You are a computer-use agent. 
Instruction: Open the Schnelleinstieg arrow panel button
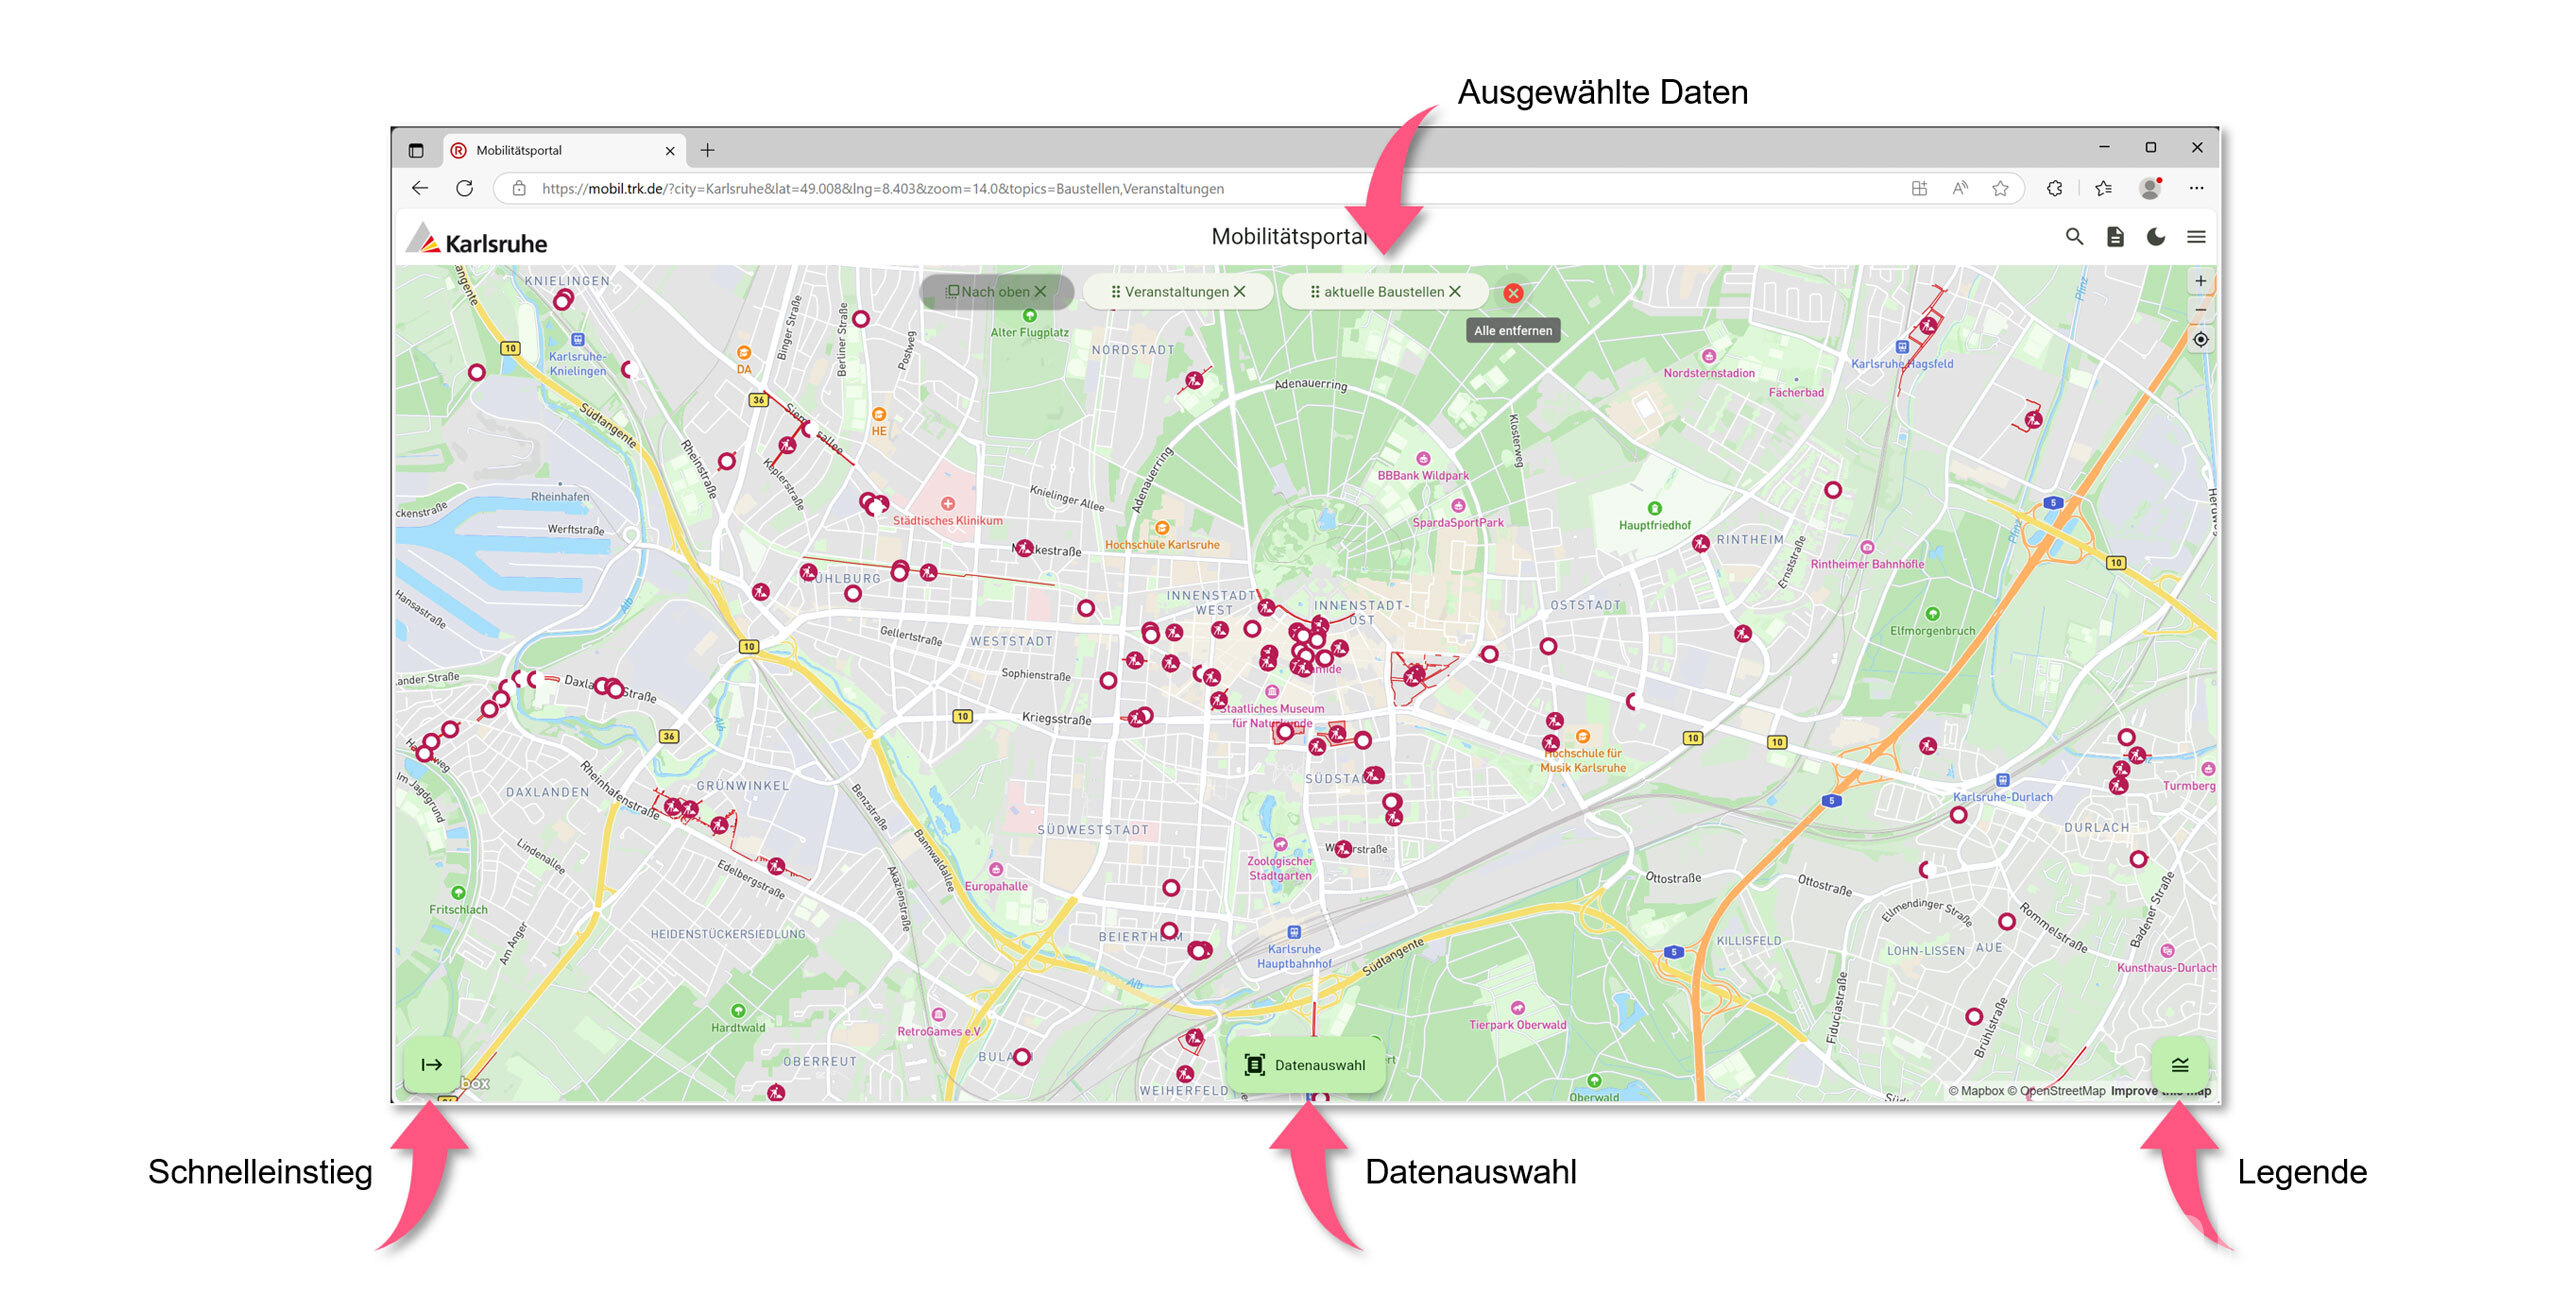[432, 1065]
